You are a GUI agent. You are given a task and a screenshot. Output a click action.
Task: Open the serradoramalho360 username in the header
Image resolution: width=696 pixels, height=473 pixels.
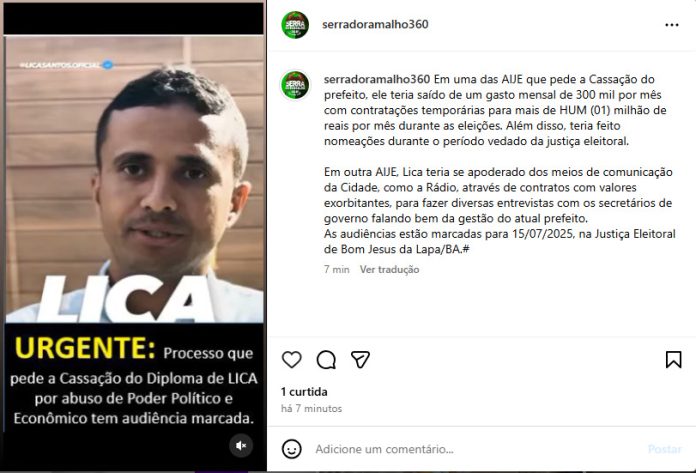tap(375, 24)
